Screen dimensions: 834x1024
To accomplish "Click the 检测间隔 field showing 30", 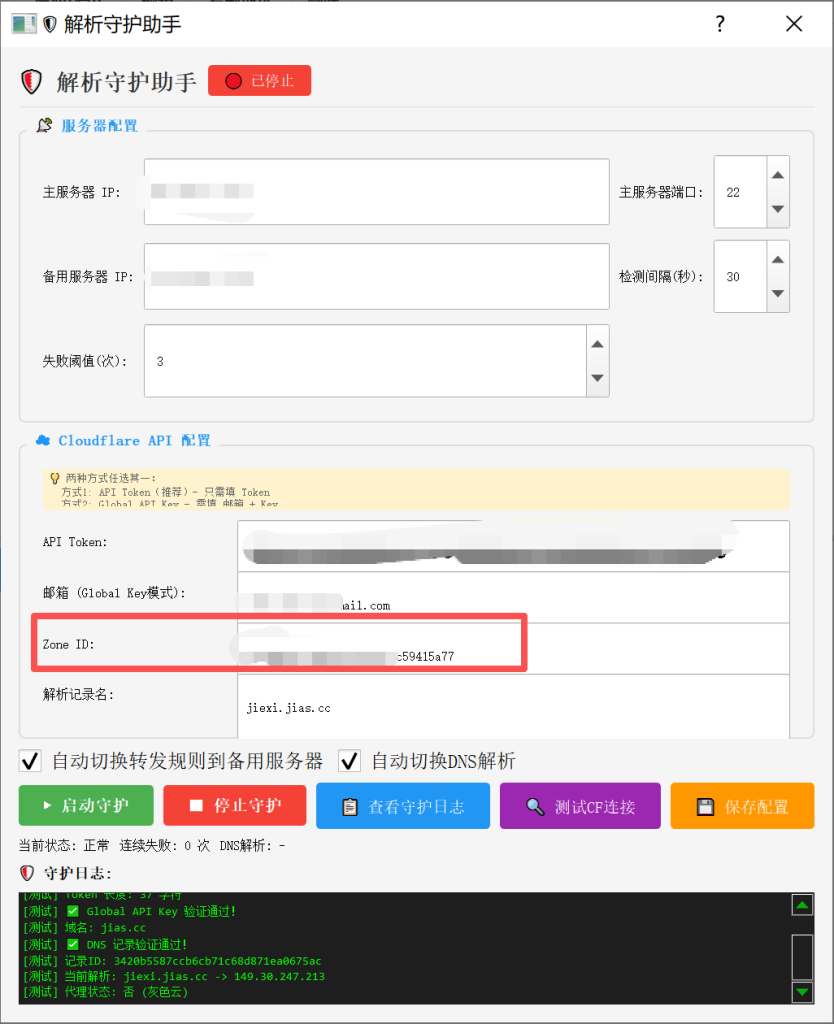I will (x=741, y=276).
